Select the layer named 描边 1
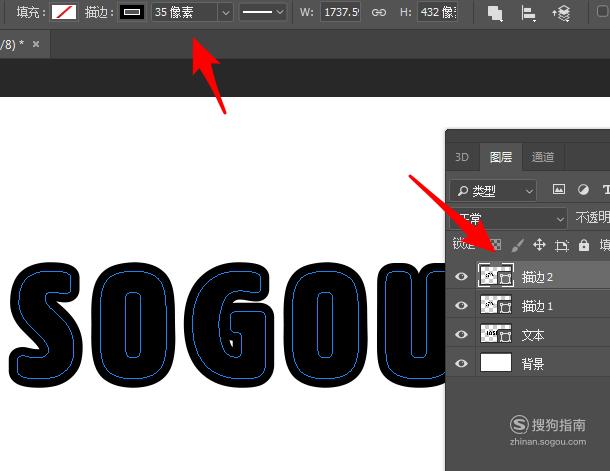 coord(537,306)
